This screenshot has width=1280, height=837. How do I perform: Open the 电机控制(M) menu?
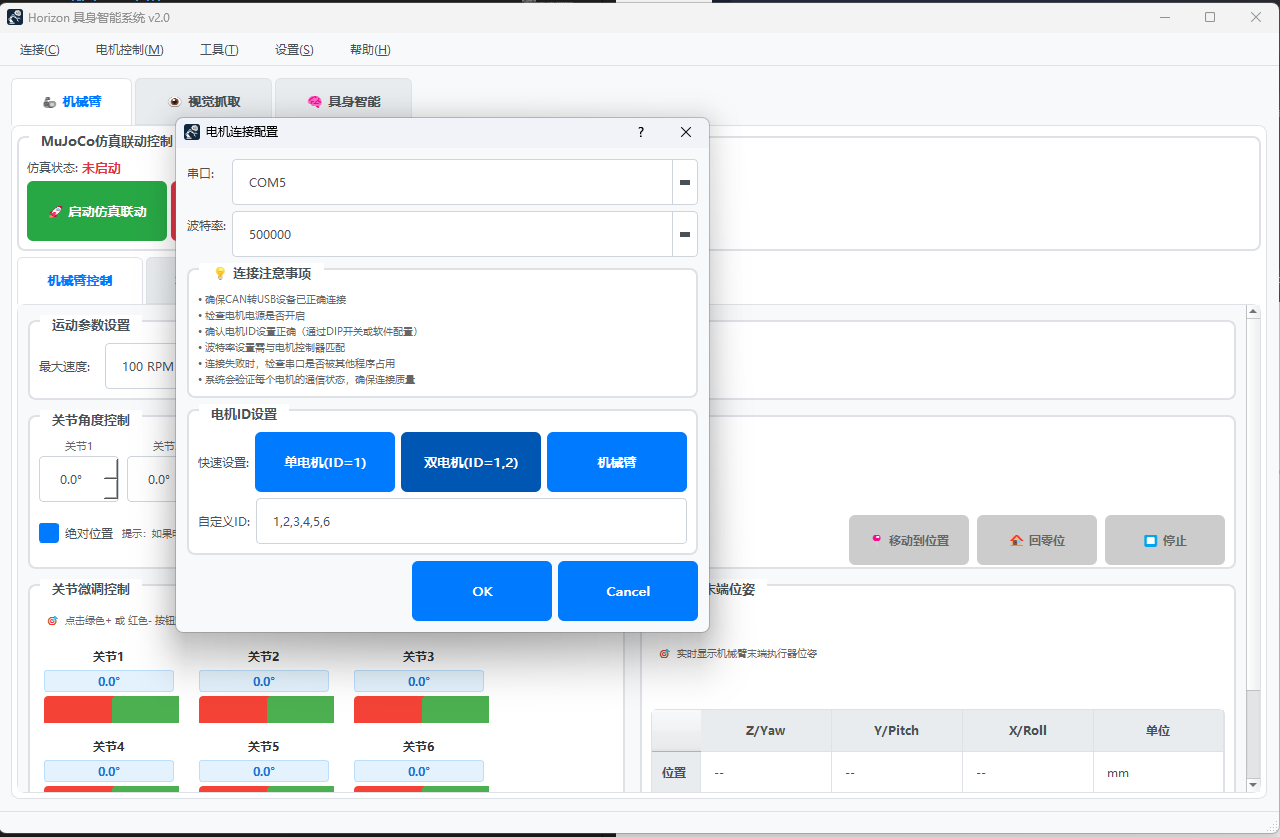click(130, 50)
